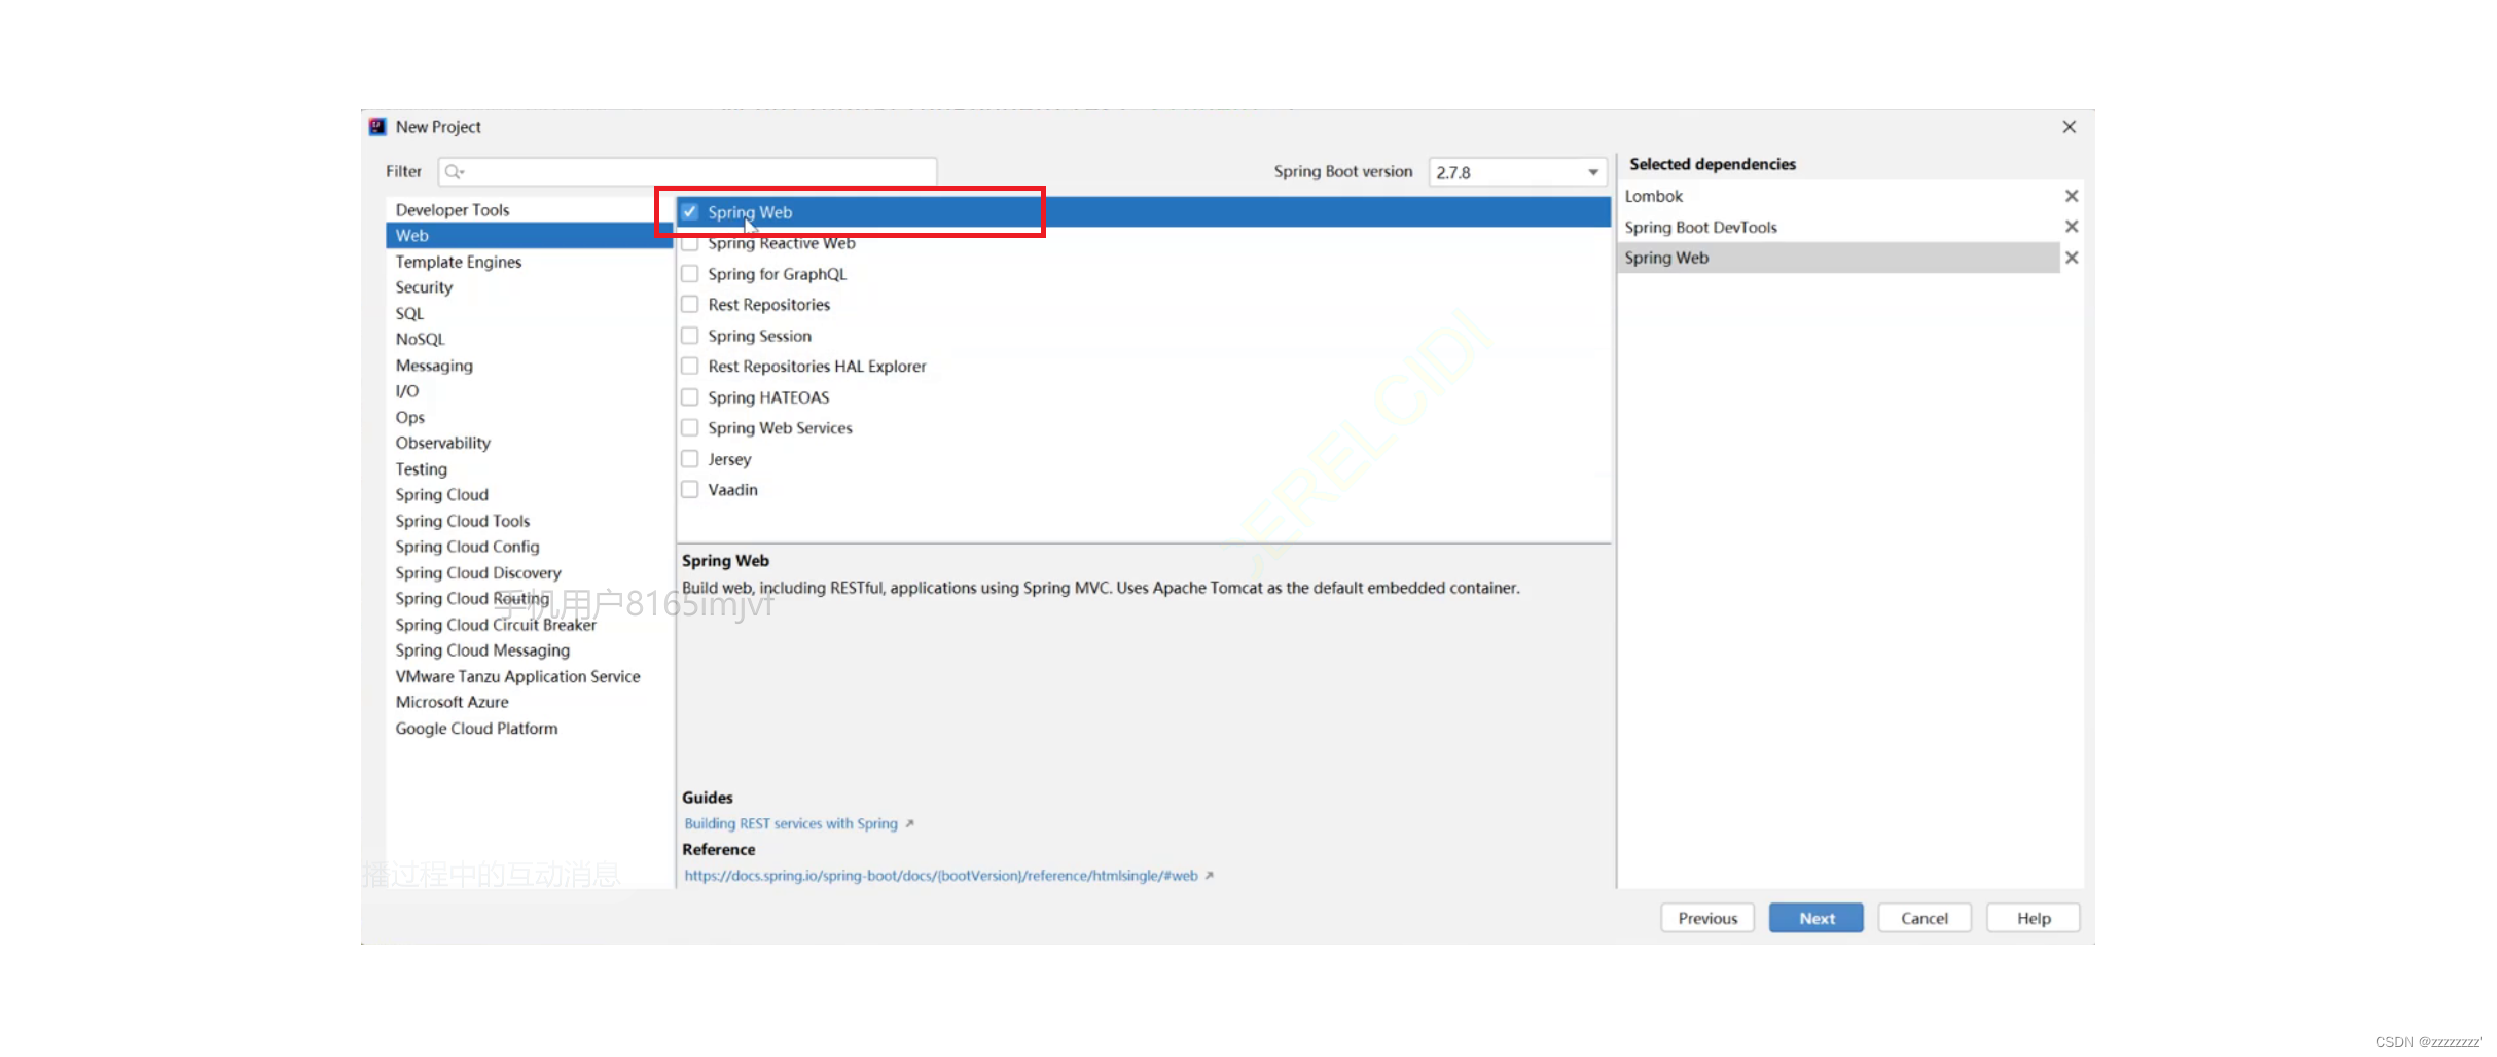Open Building REST services with Spring guide
Screen dimensions: 2497x1057
tap(791, 824)
